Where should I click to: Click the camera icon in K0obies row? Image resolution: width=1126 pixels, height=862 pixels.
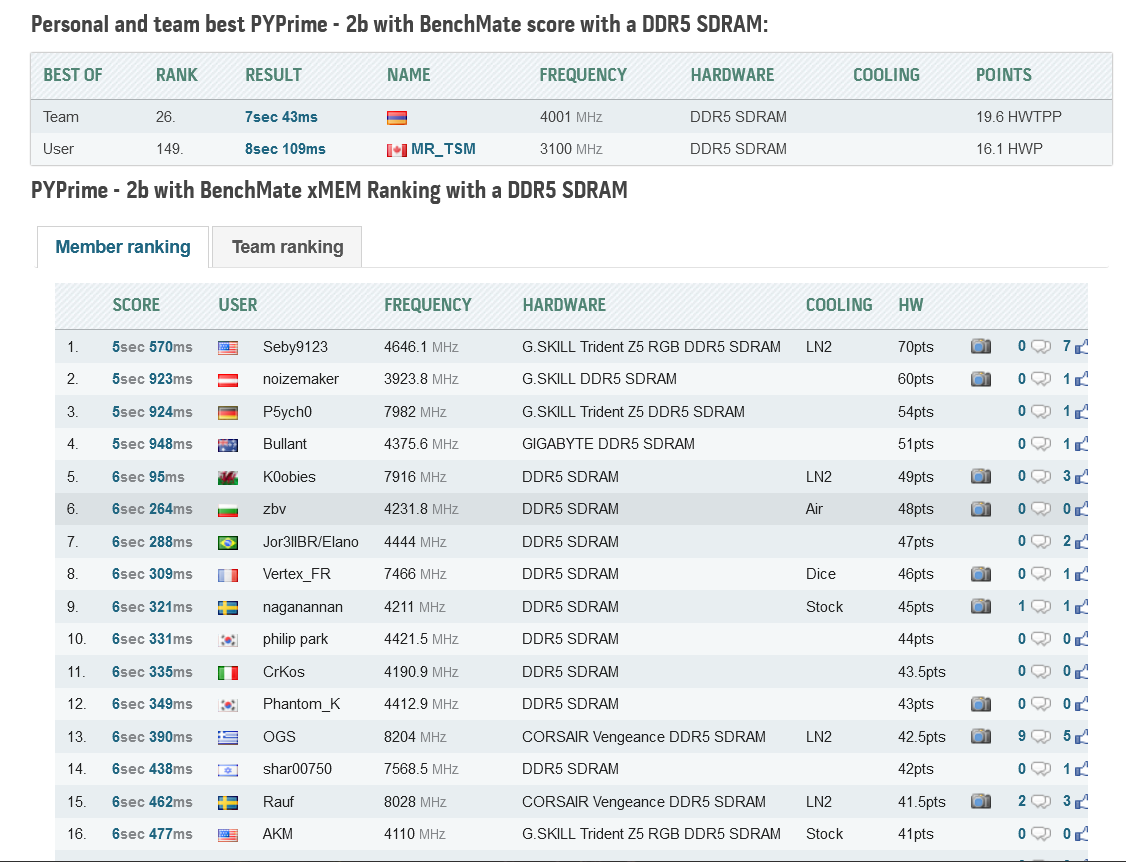(x=980, y=477)
